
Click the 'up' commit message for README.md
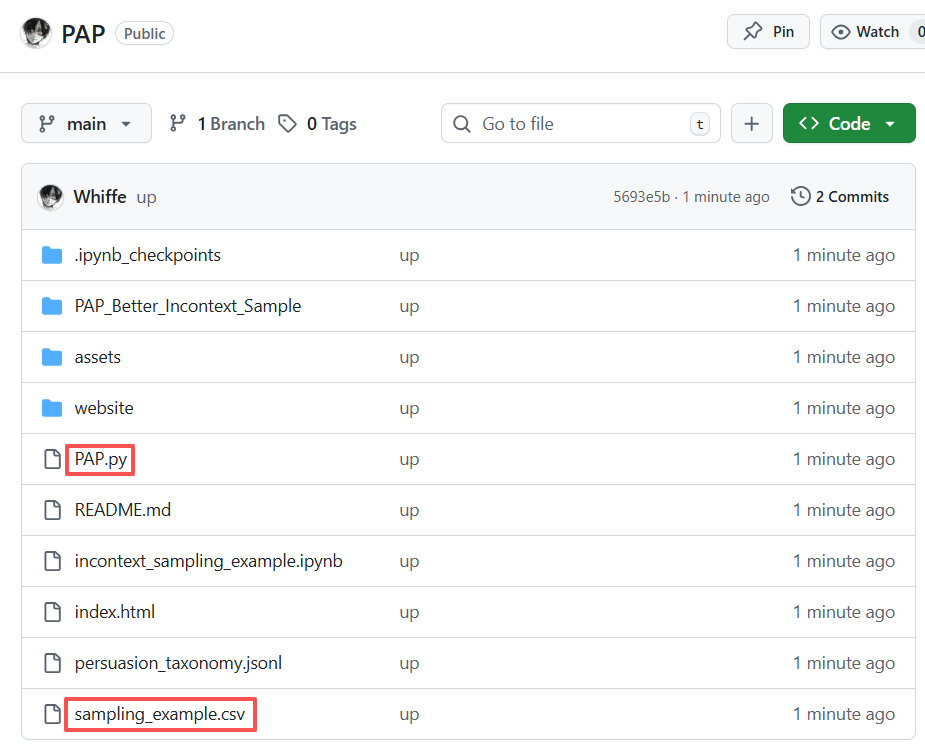(x=409, y=511)
